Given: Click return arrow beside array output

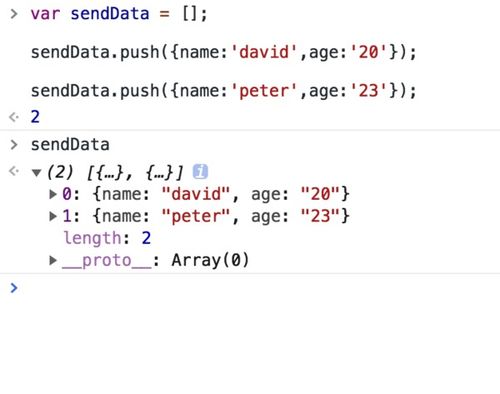Looking at the screenshot, I should 14,171.
